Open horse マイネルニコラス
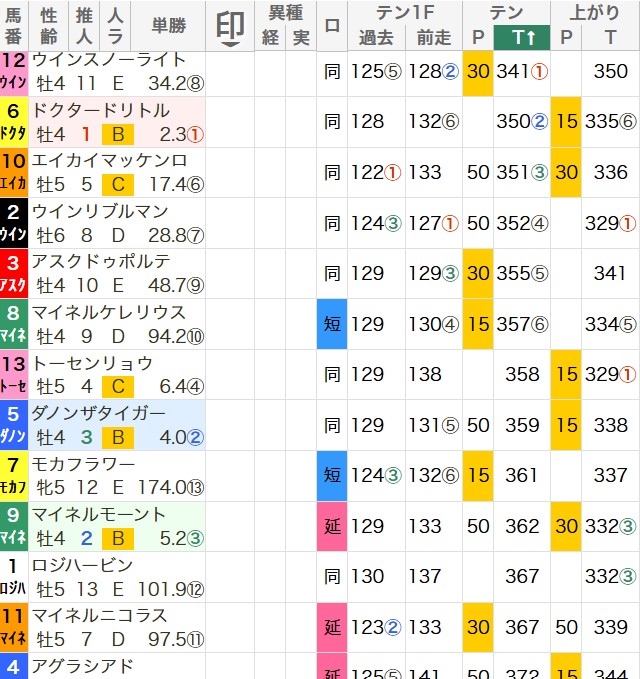Image resolution: width=640 pixels, height=679 pixels. tap(99, 615)
